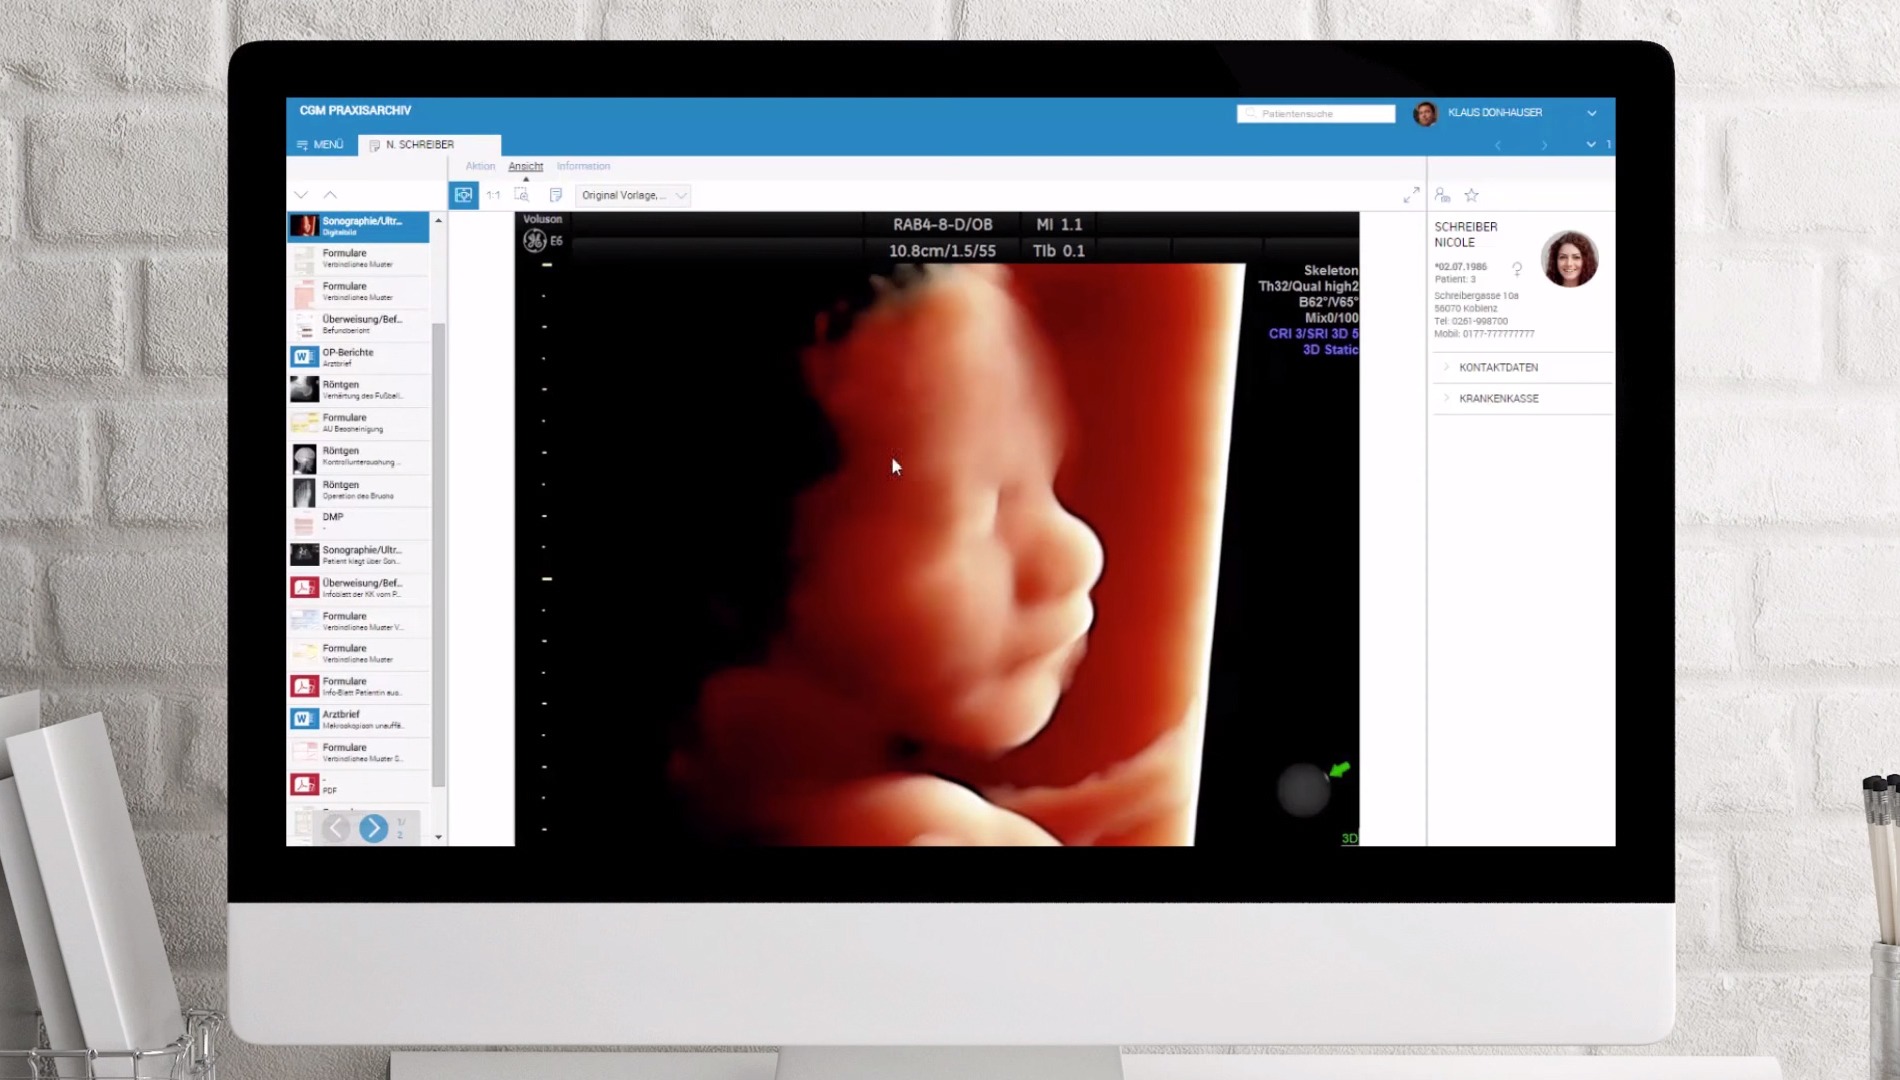Click the patient photo camera icon

(x=1442, y=195)
